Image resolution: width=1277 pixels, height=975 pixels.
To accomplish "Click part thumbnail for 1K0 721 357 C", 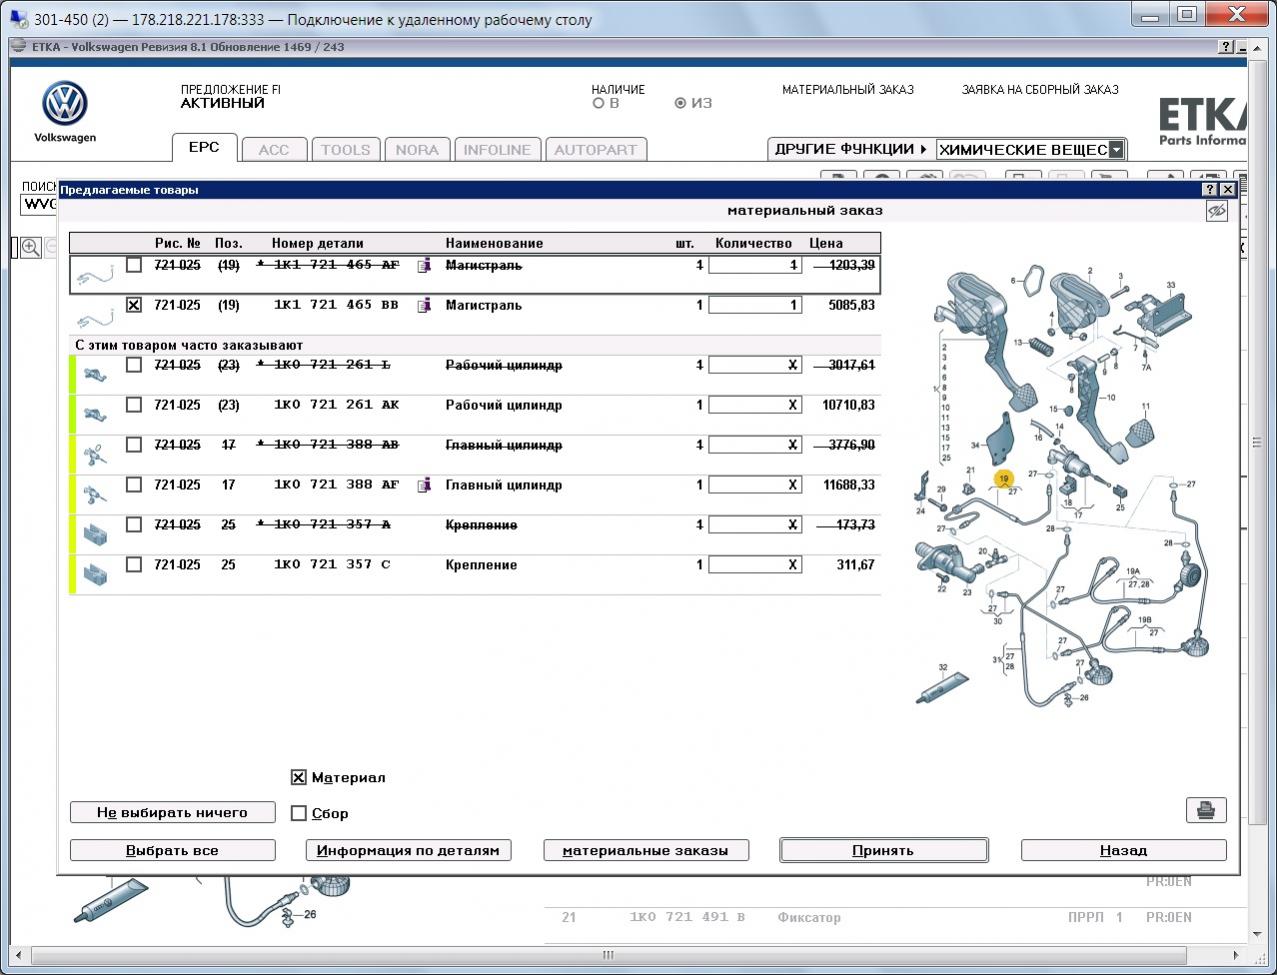I will click(96, 574).
